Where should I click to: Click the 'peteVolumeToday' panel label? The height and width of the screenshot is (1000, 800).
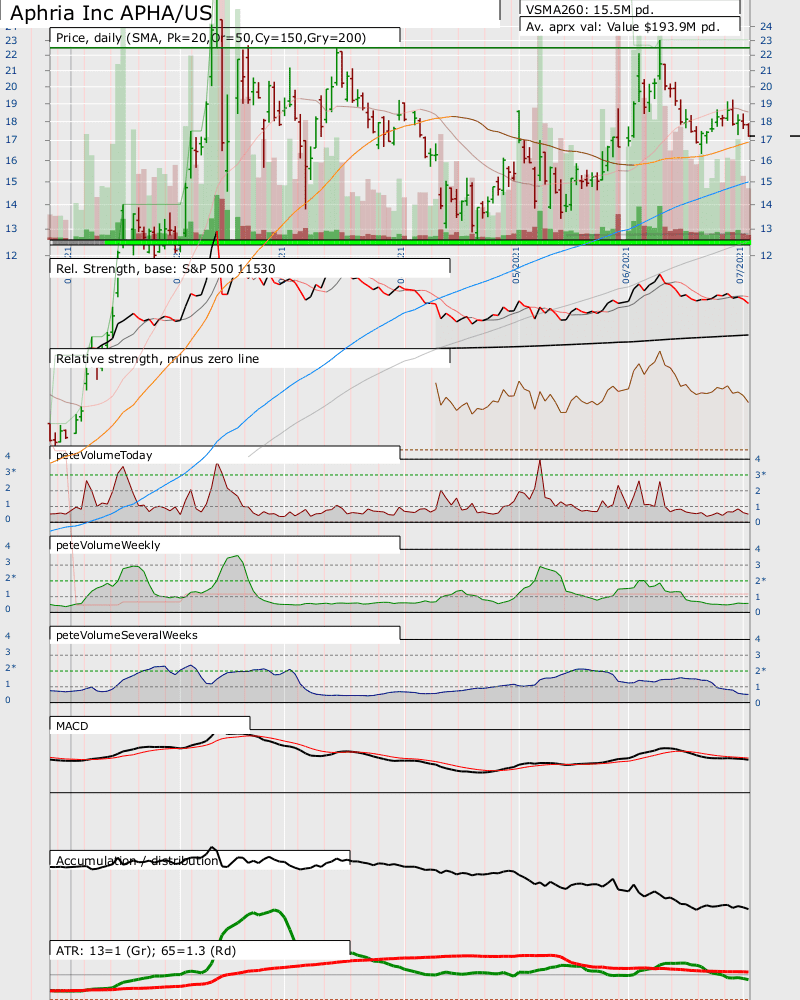104,455
